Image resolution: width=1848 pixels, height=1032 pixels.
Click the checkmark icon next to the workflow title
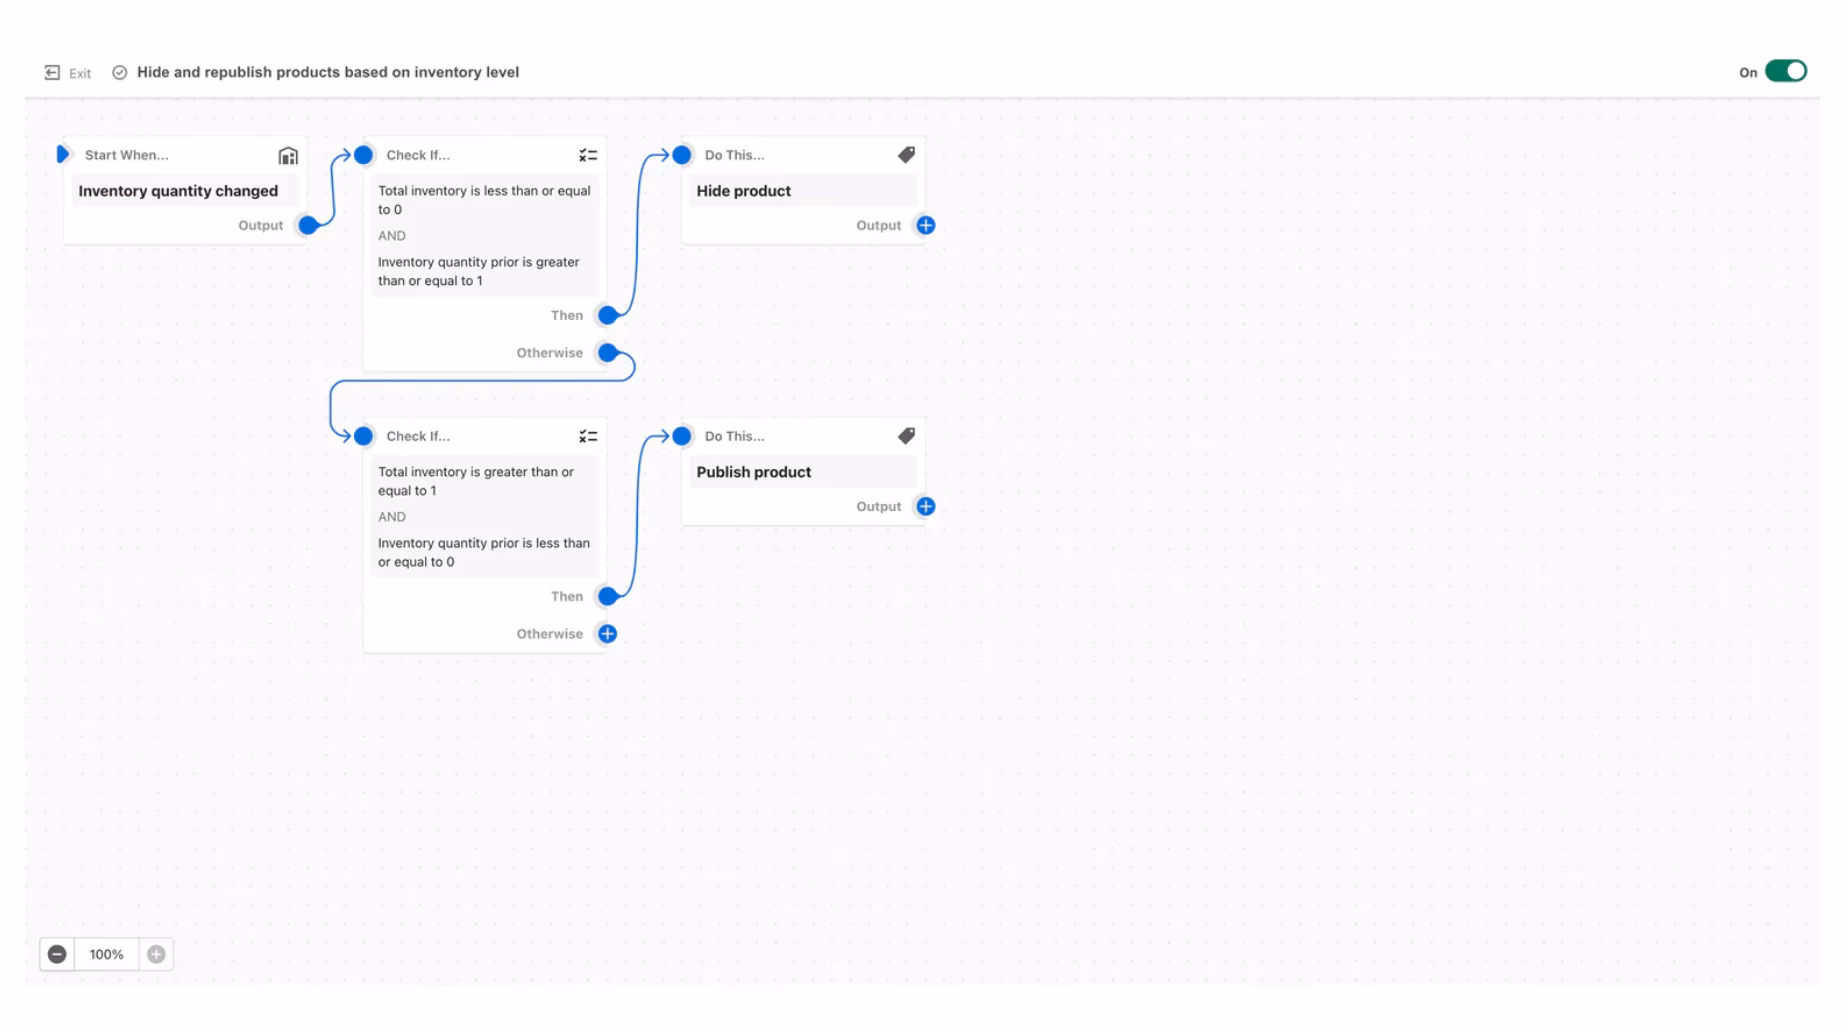[x=120, y=71]
